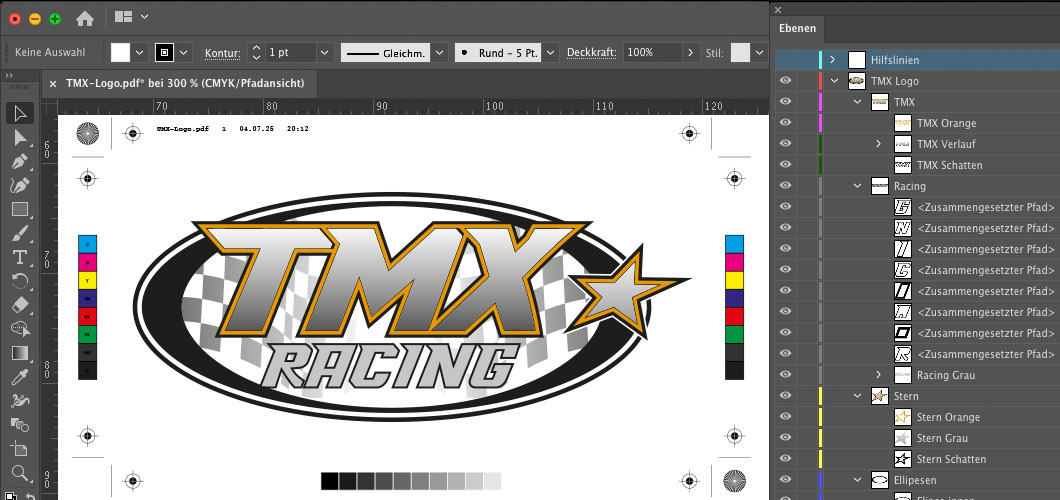The width and height of the screenshot is (1060, 500).
Task: Switch to the Ebenen panel tab
Action: click(797, 28)
